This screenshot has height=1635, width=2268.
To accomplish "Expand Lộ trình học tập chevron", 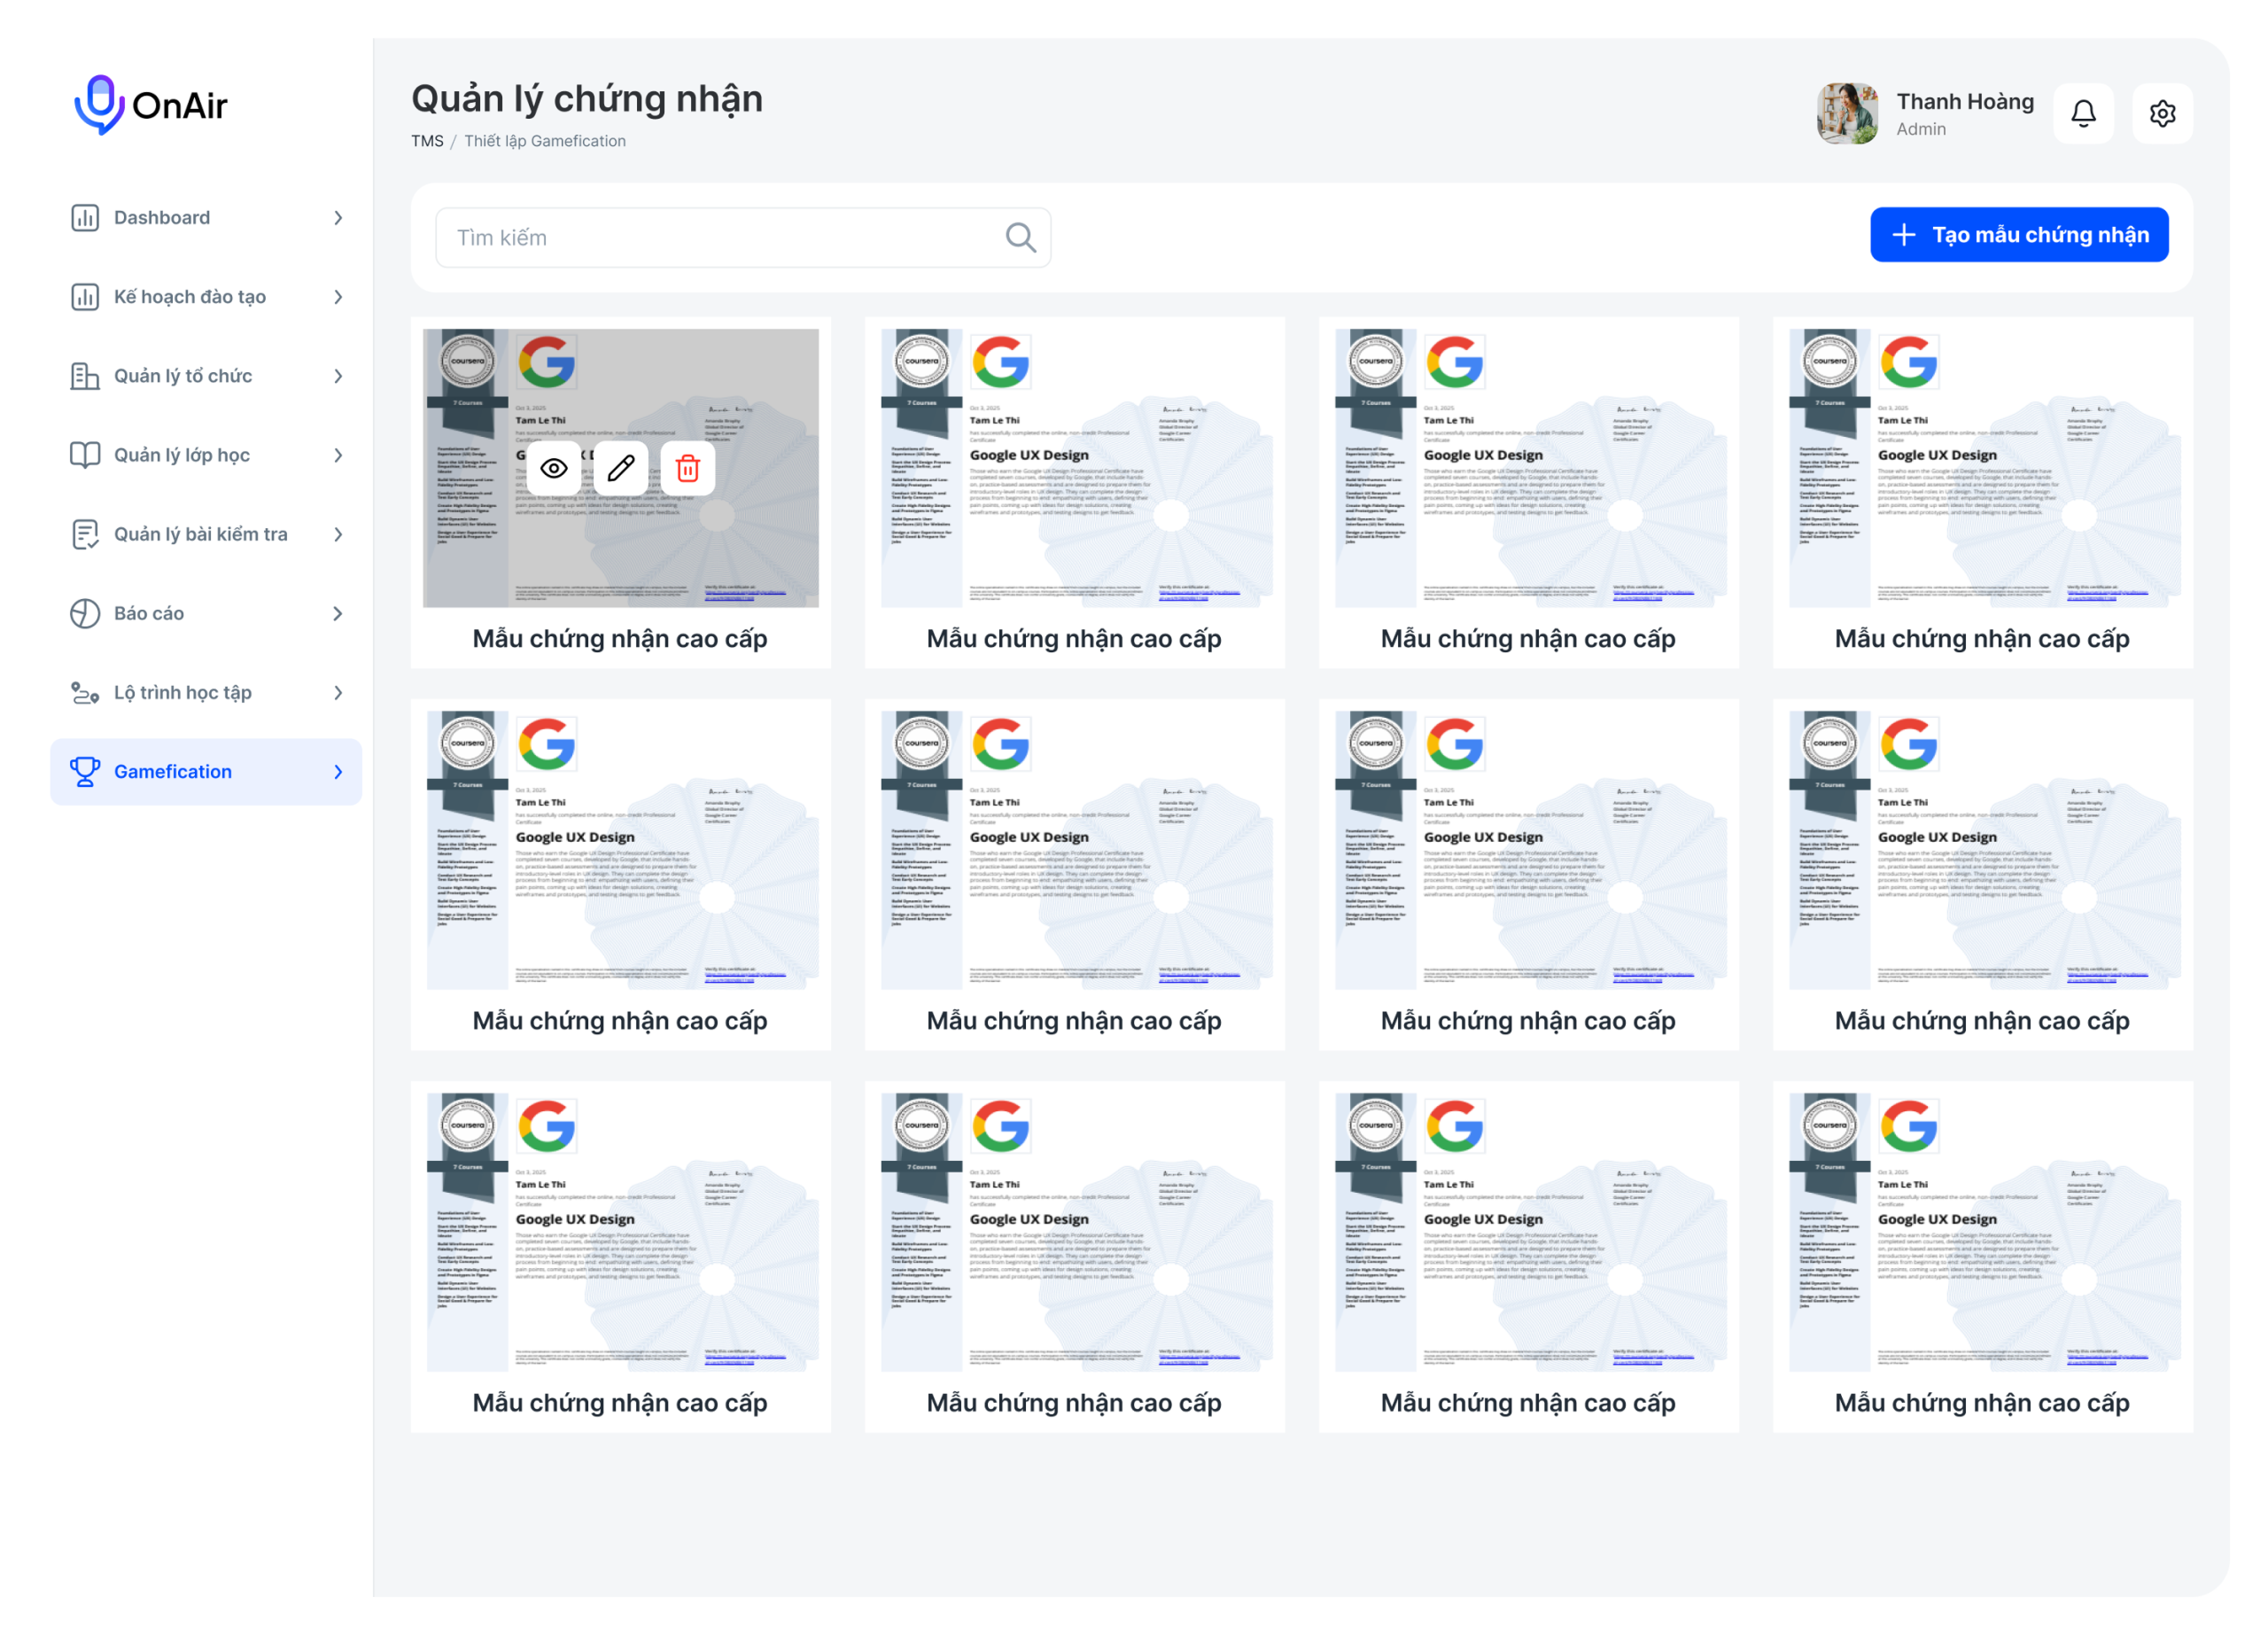I will pyautogui.click(x=338, y=692).
